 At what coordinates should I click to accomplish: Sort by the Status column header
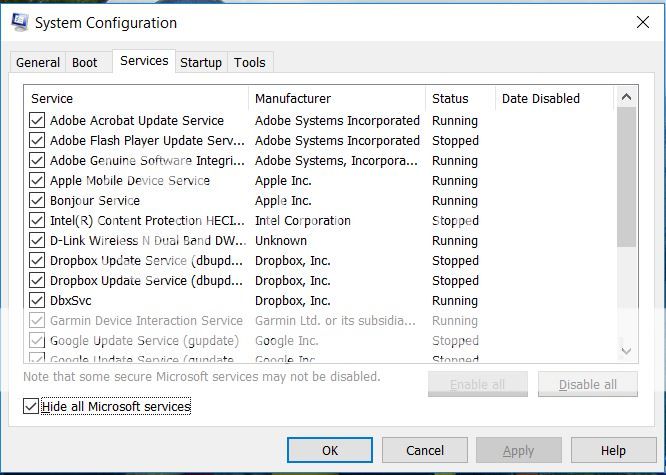pos(460,99)
